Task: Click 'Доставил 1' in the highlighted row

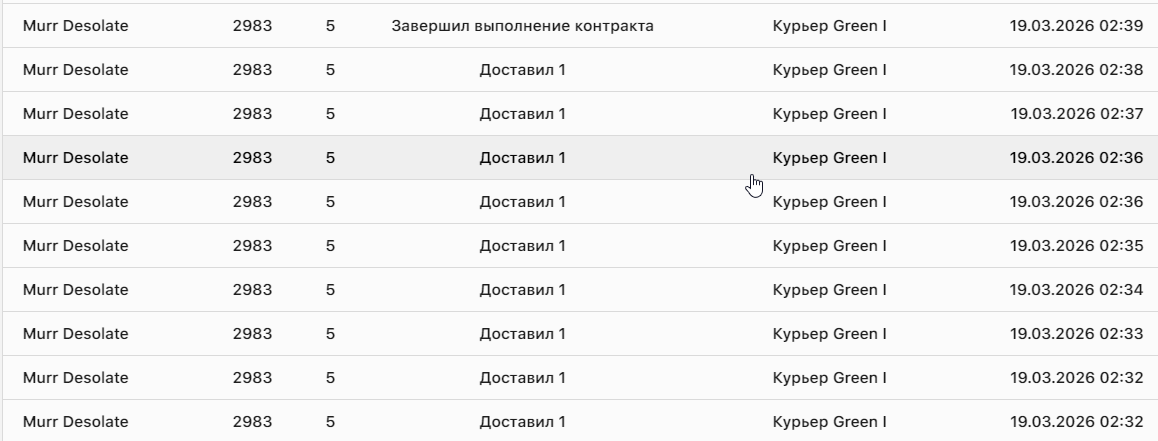Action: 522,158
